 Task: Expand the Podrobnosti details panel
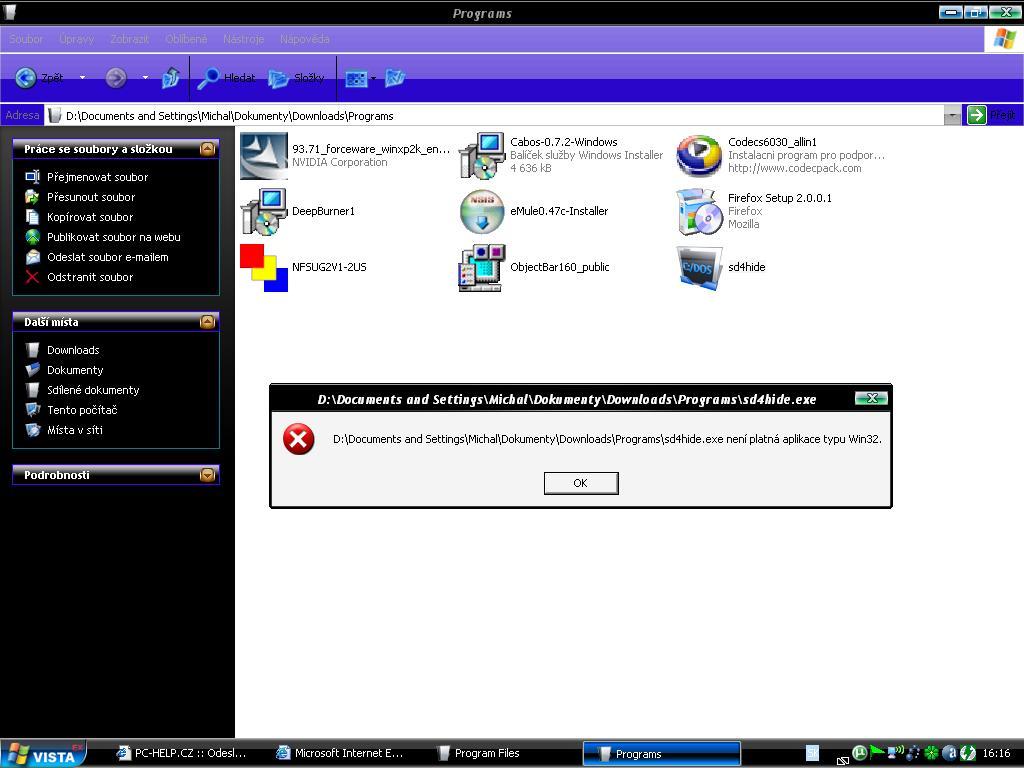tap(207, 475)
